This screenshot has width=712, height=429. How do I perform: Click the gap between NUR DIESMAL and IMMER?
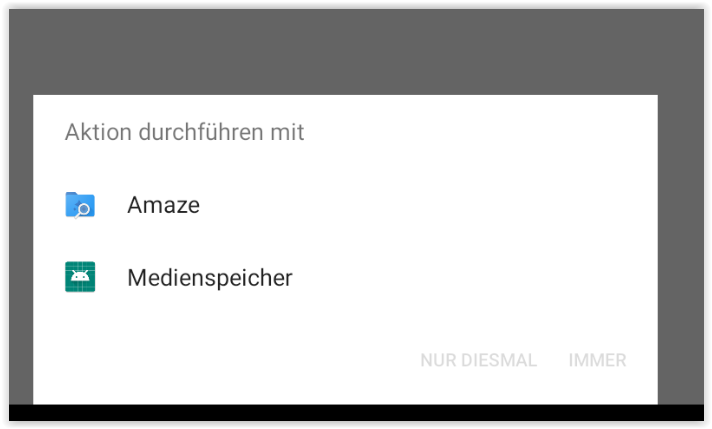tap(553, 360)
